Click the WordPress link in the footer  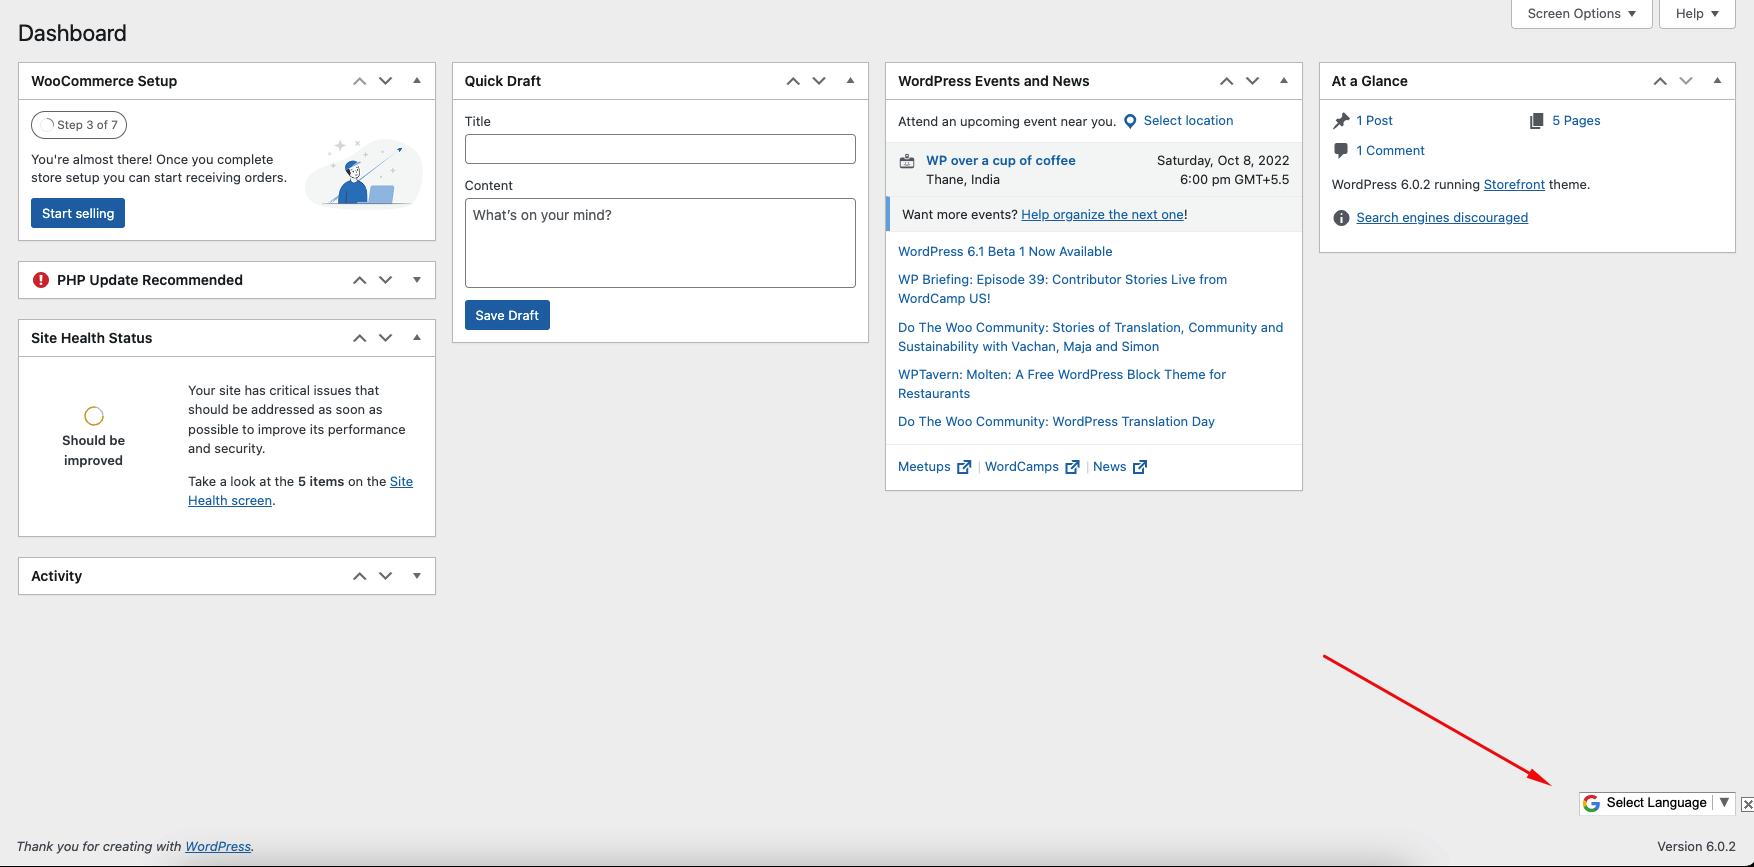coord(218,847)
